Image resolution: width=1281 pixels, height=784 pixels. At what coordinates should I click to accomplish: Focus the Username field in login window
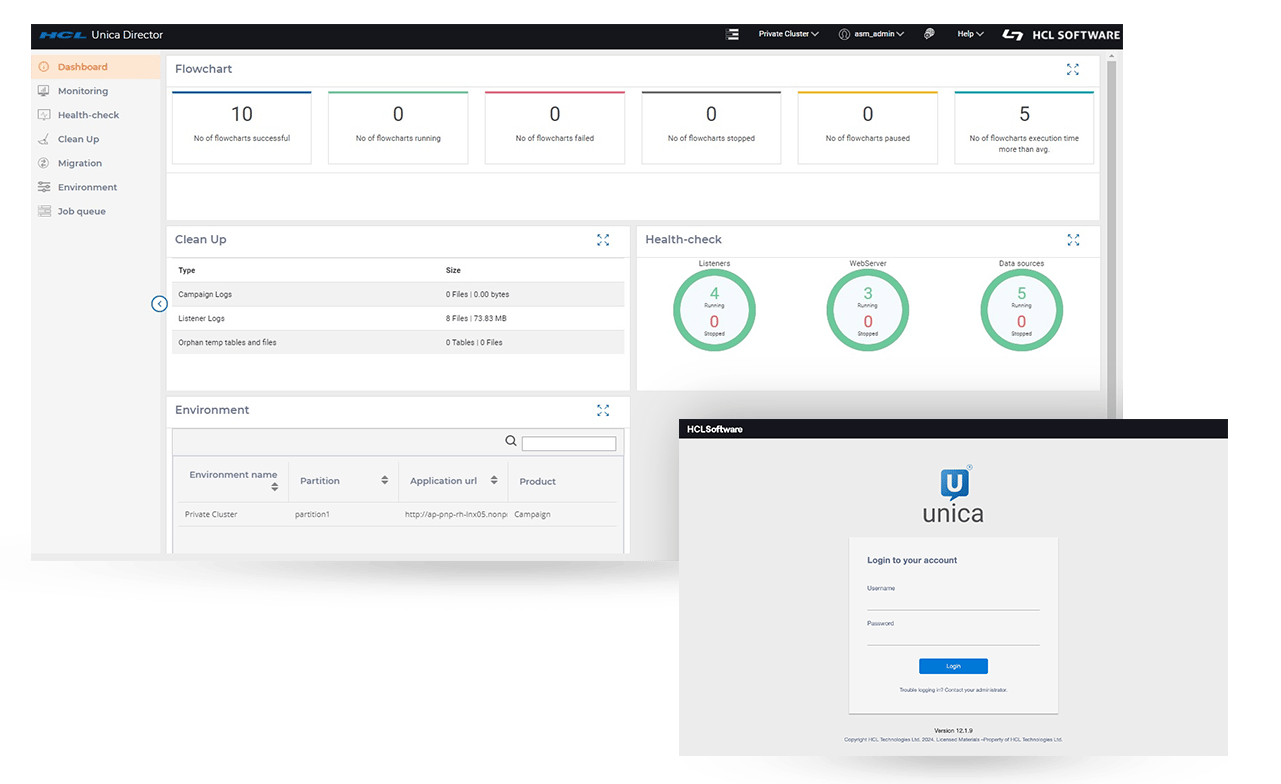pos(953,603)
